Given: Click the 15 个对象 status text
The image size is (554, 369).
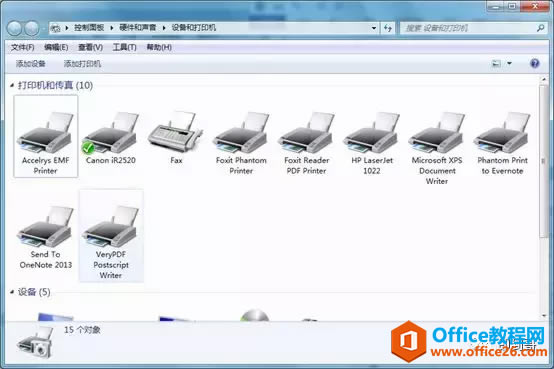Looking at the screenshot, I should [82, 330].
